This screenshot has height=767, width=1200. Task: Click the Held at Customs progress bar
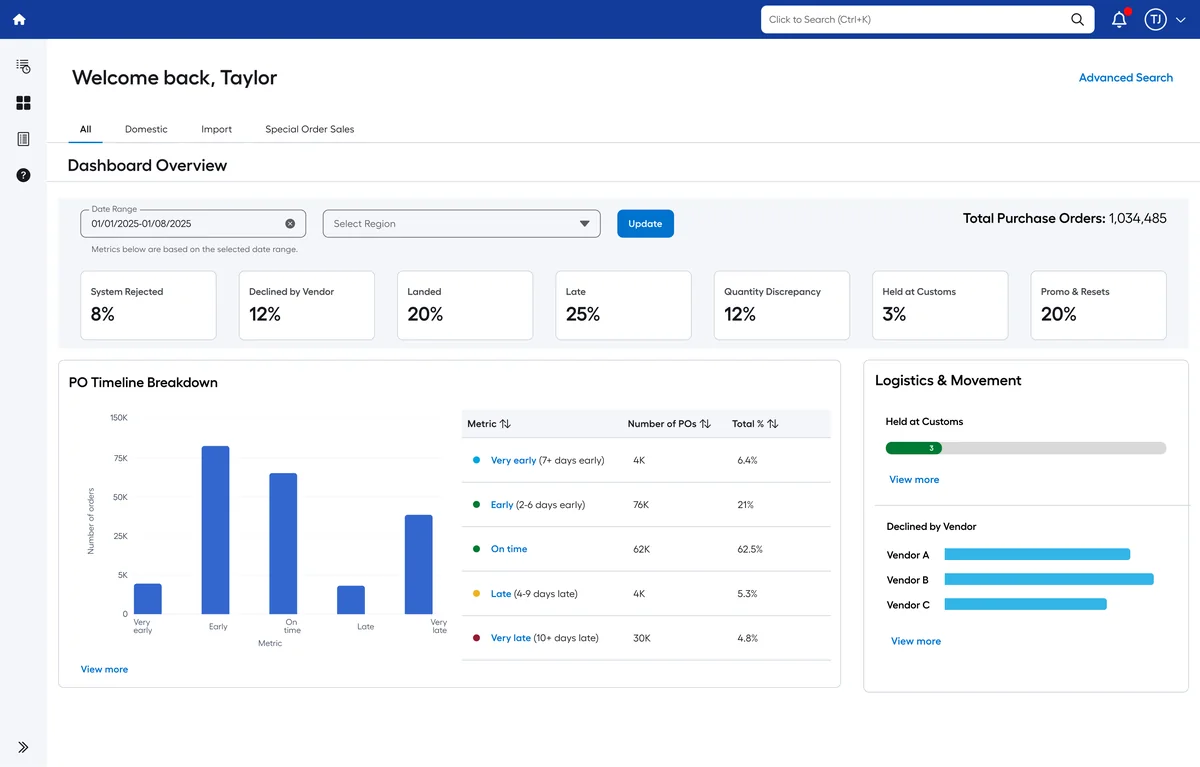pyautogui.click(x=1026, y=448)
